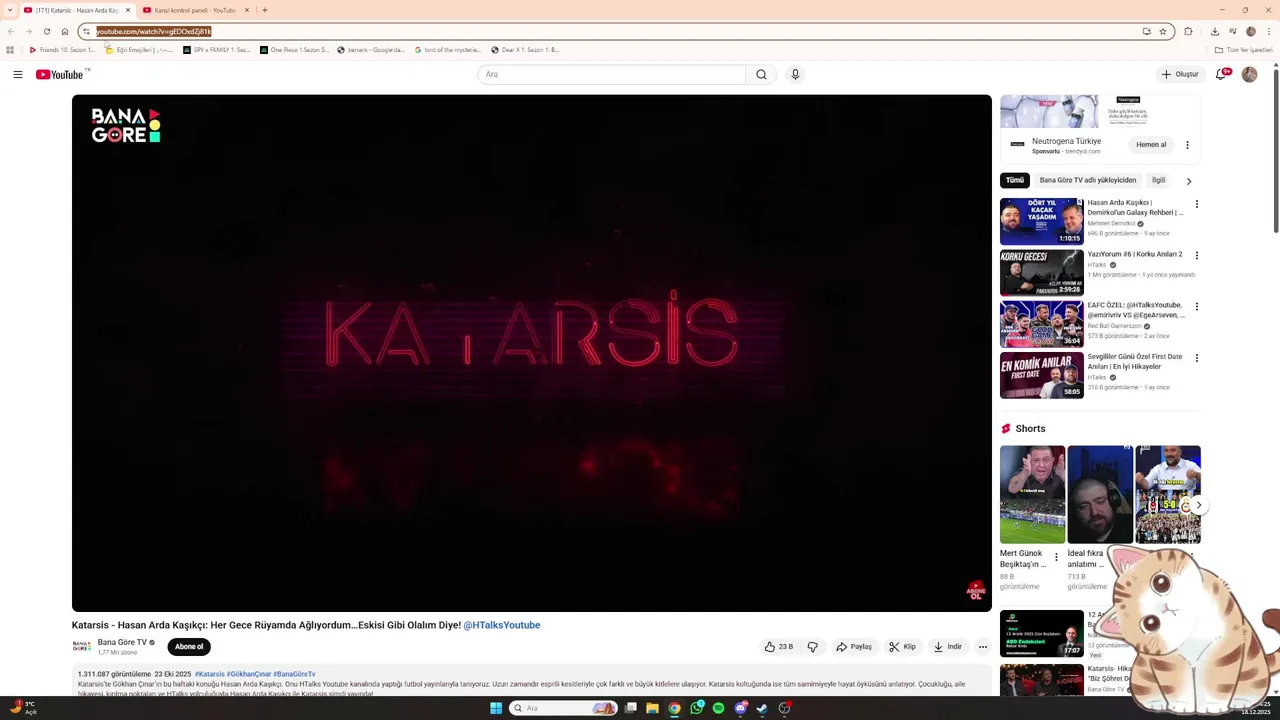Open Friends 10. Sezon bookmark
This screenshot has width=1280, height=720.
[x=62, y=50]
